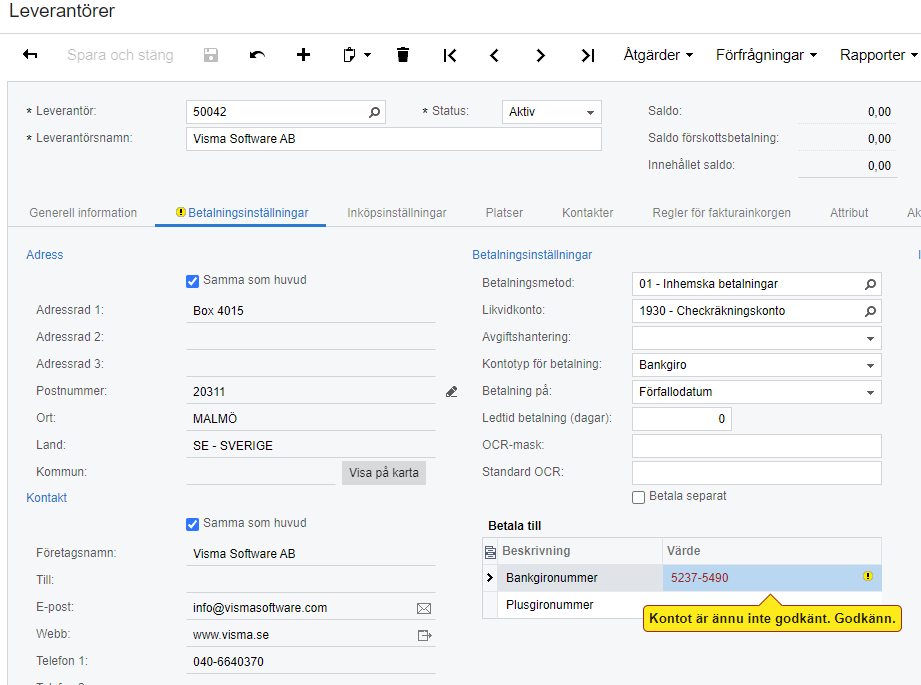The width and height of the screenshot is (921, 685).
Task: Add new supplier with plus icon
Action: pyautogui.click(x=304, y=55)
